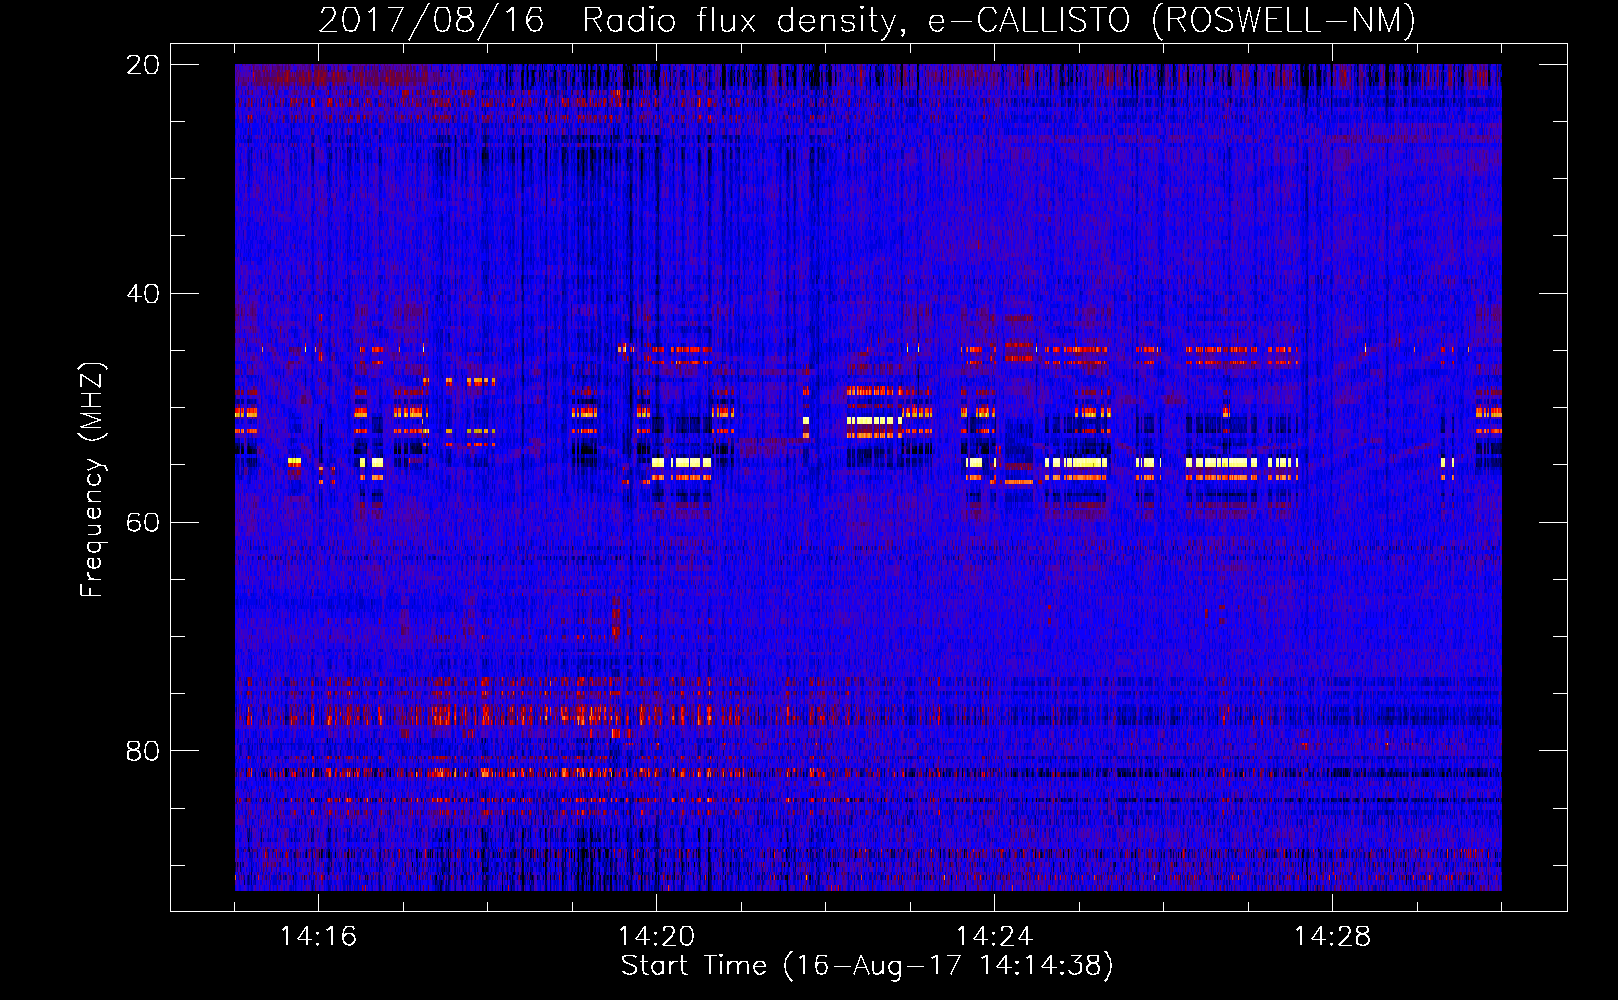Click the 40 frequency tick label

point(143,294)
